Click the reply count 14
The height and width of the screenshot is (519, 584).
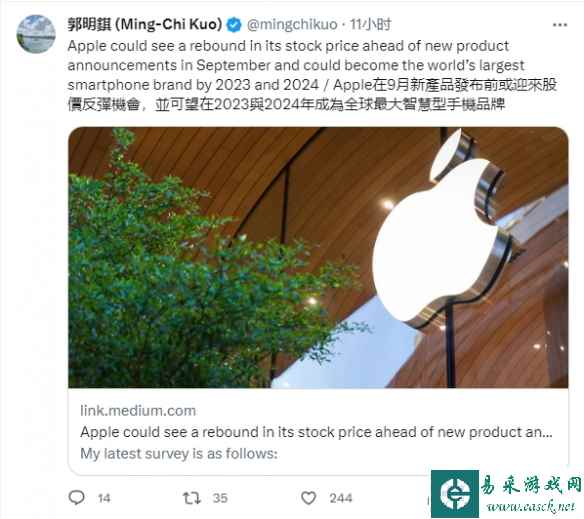pos(104,498)
